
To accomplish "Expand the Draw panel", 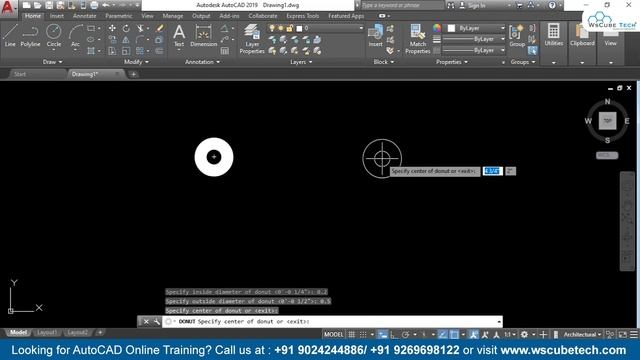I will click(53, 62).
